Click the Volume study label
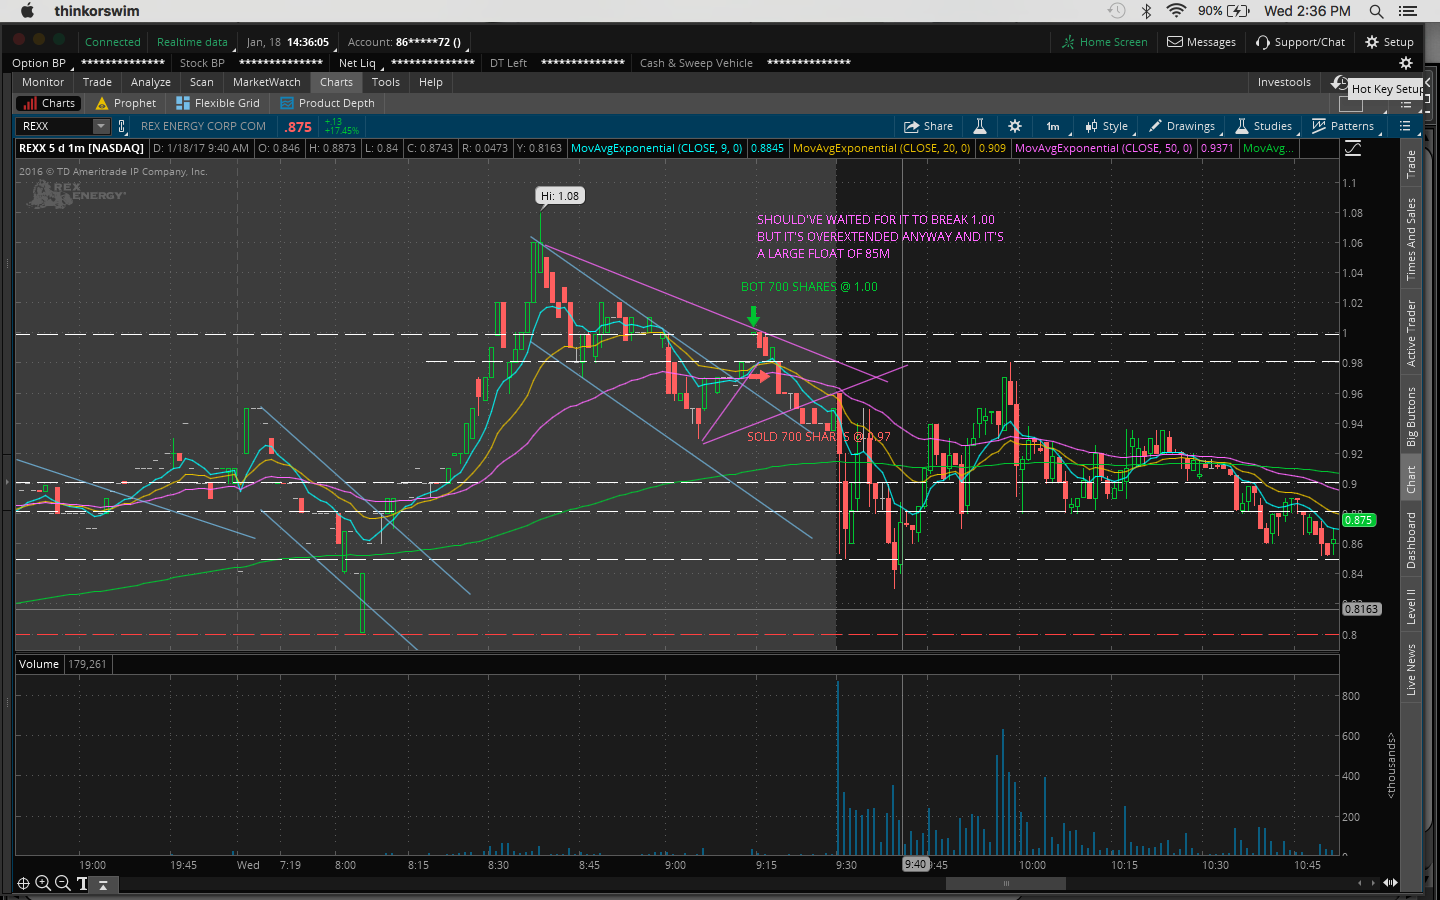 [x=39, y=664]
